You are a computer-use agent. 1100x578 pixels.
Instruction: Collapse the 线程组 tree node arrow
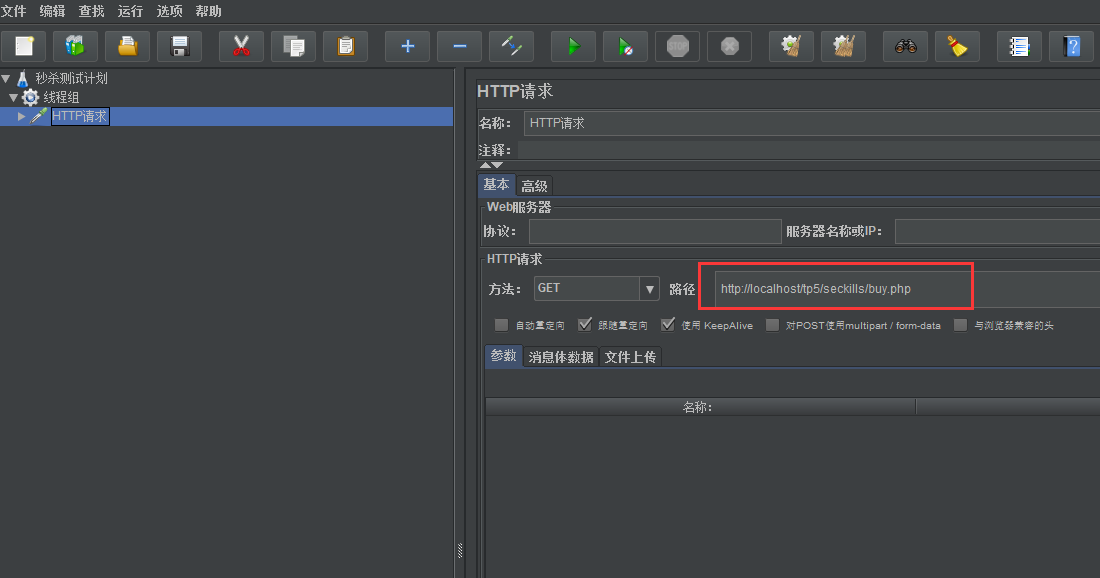pos(13,98)
